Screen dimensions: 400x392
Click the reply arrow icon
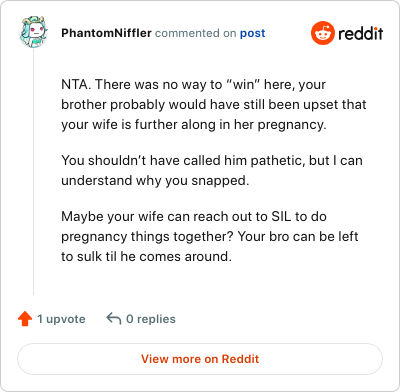click(114, 319)
